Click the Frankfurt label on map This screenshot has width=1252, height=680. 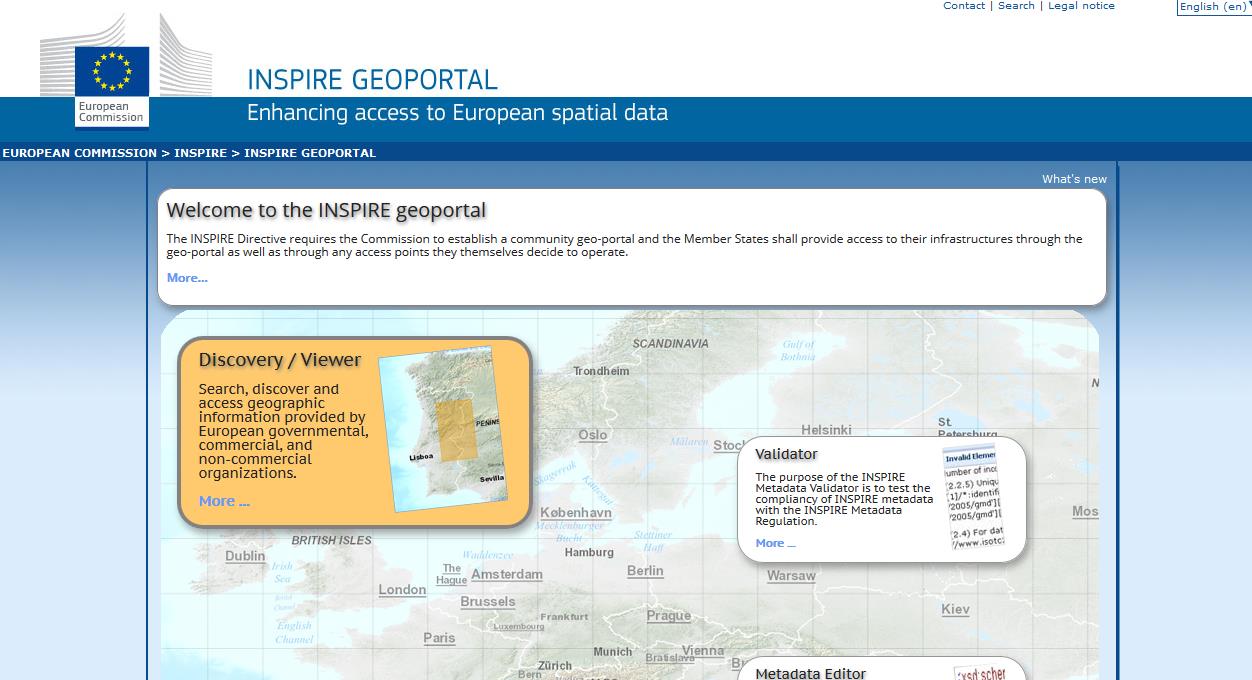coord(564,617)
